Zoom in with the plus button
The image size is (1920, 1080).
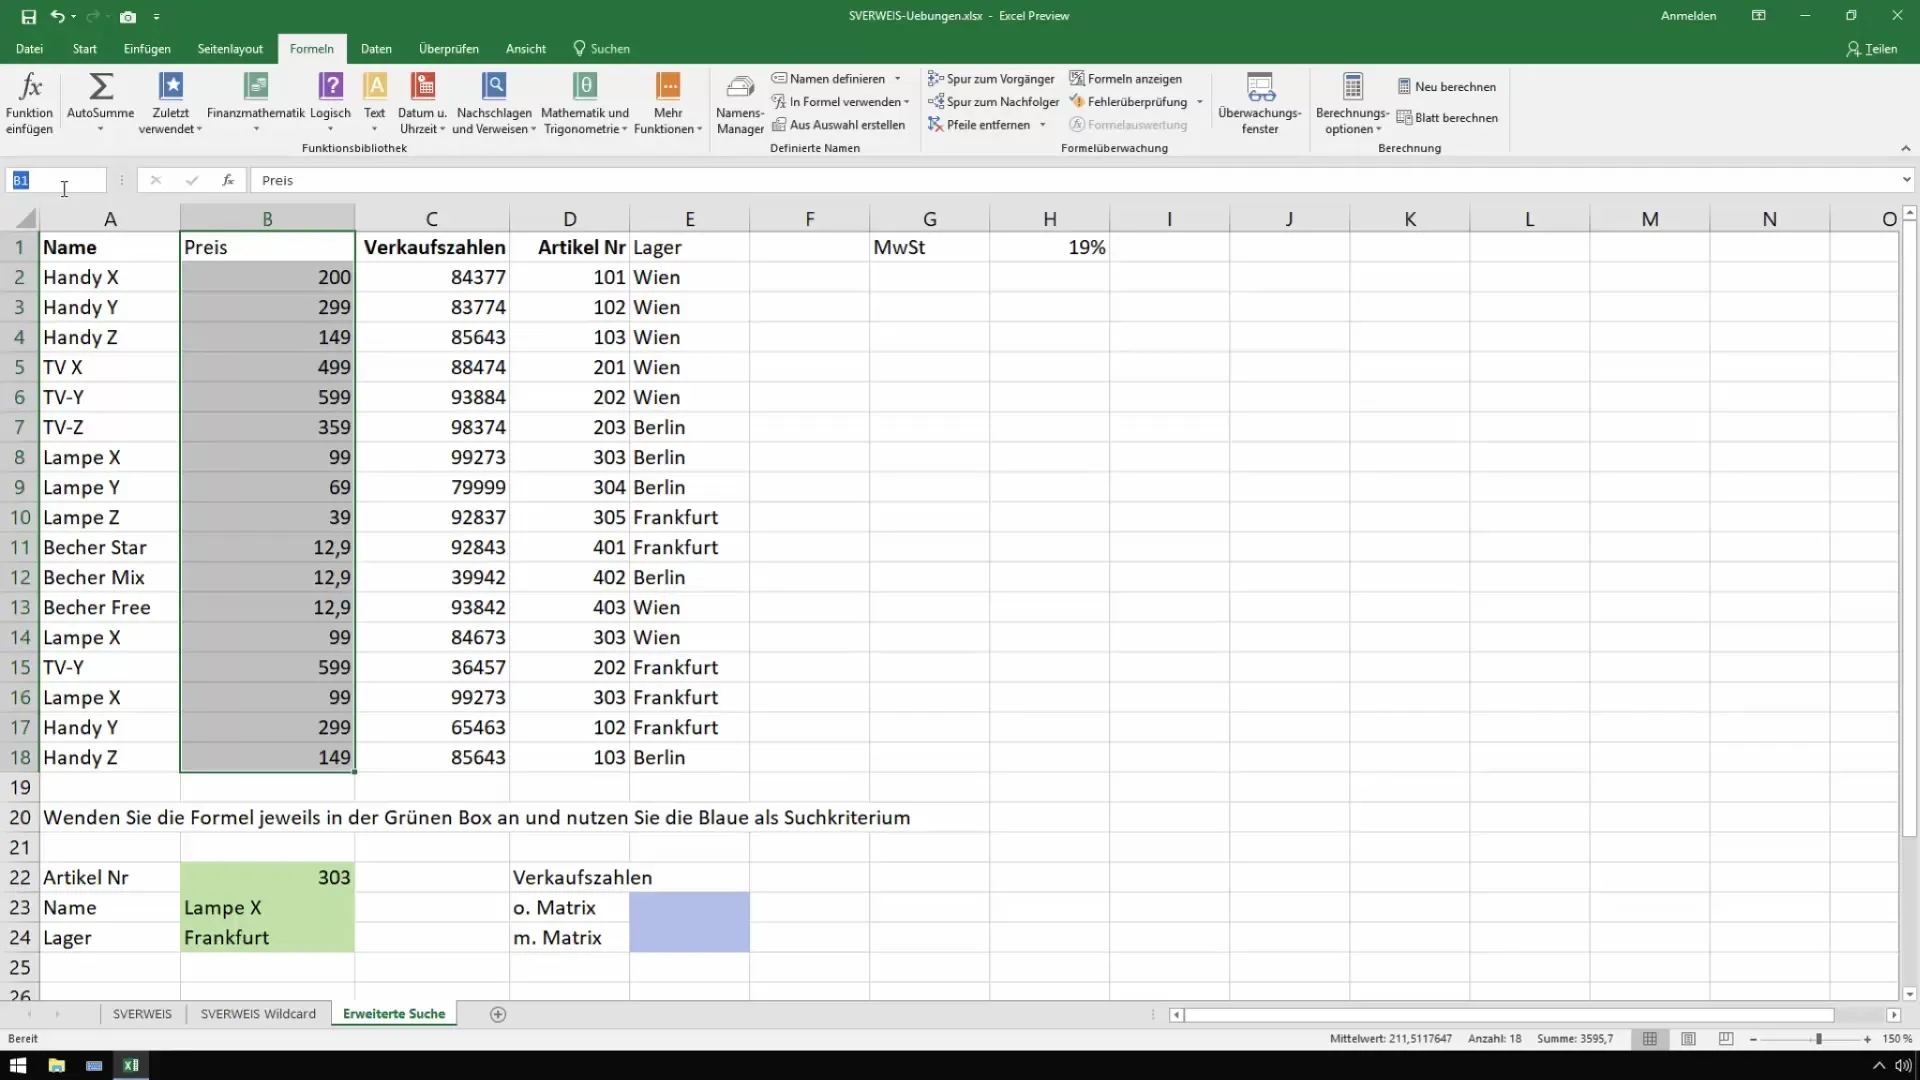pos(1867,1039)
